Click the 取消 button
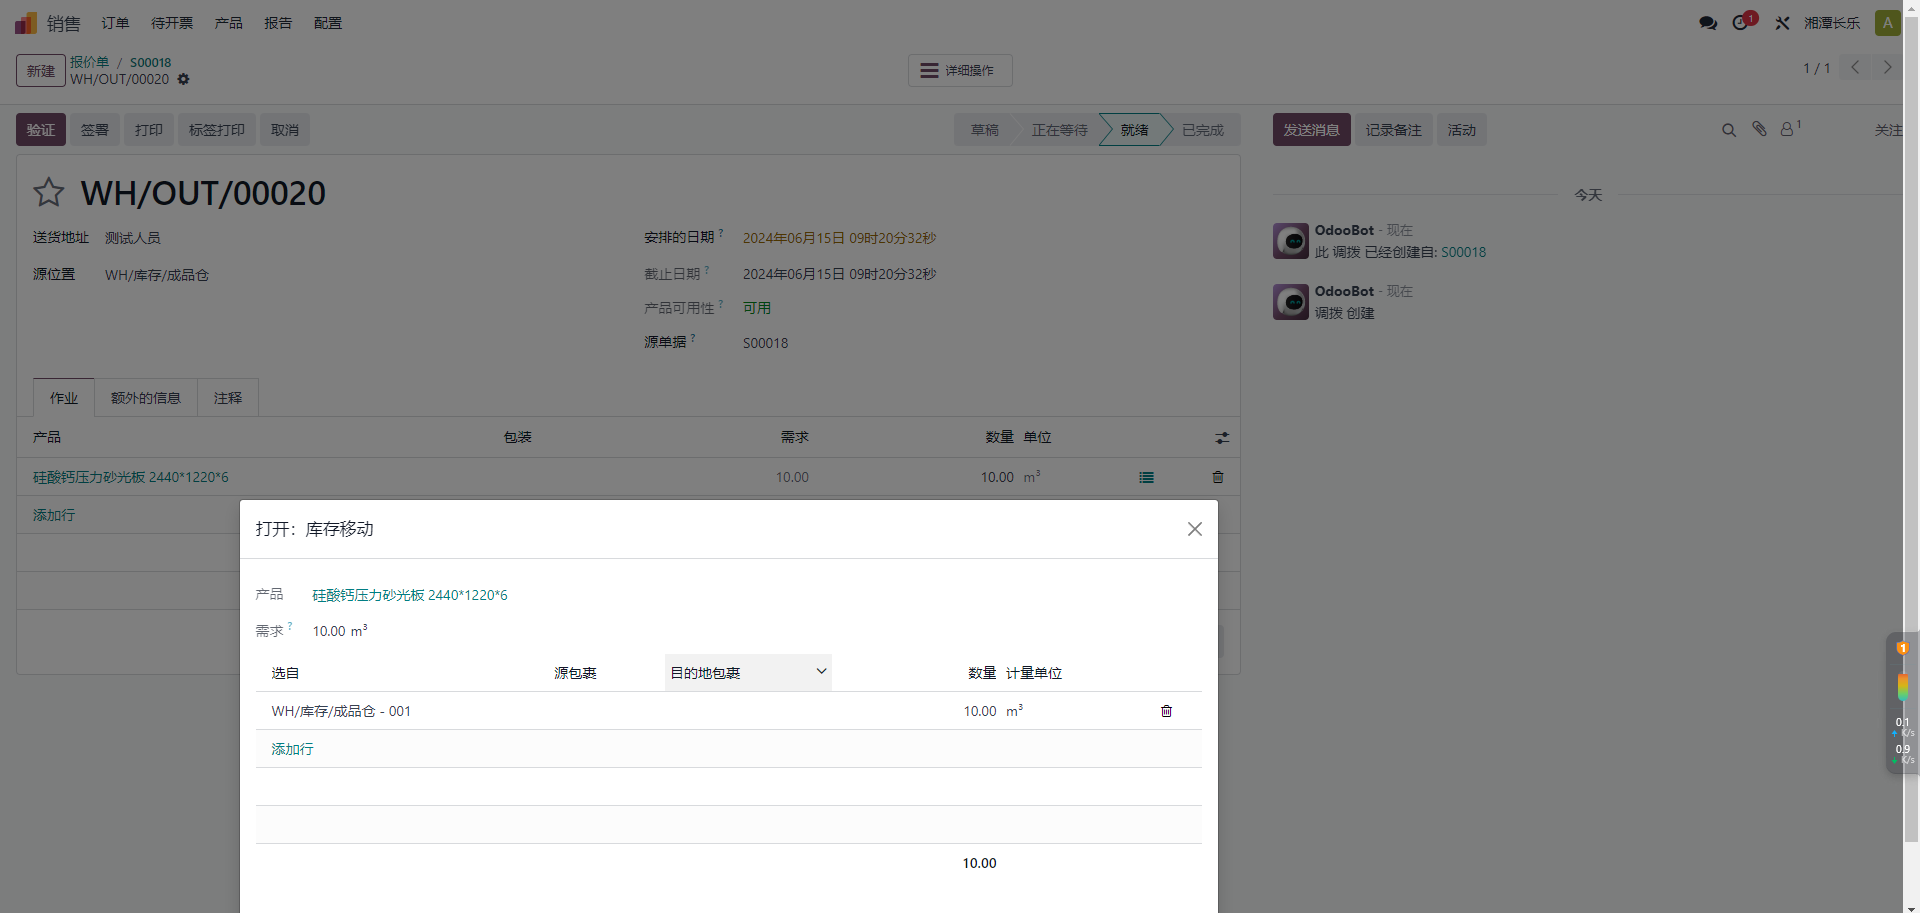 pos(285,130)
